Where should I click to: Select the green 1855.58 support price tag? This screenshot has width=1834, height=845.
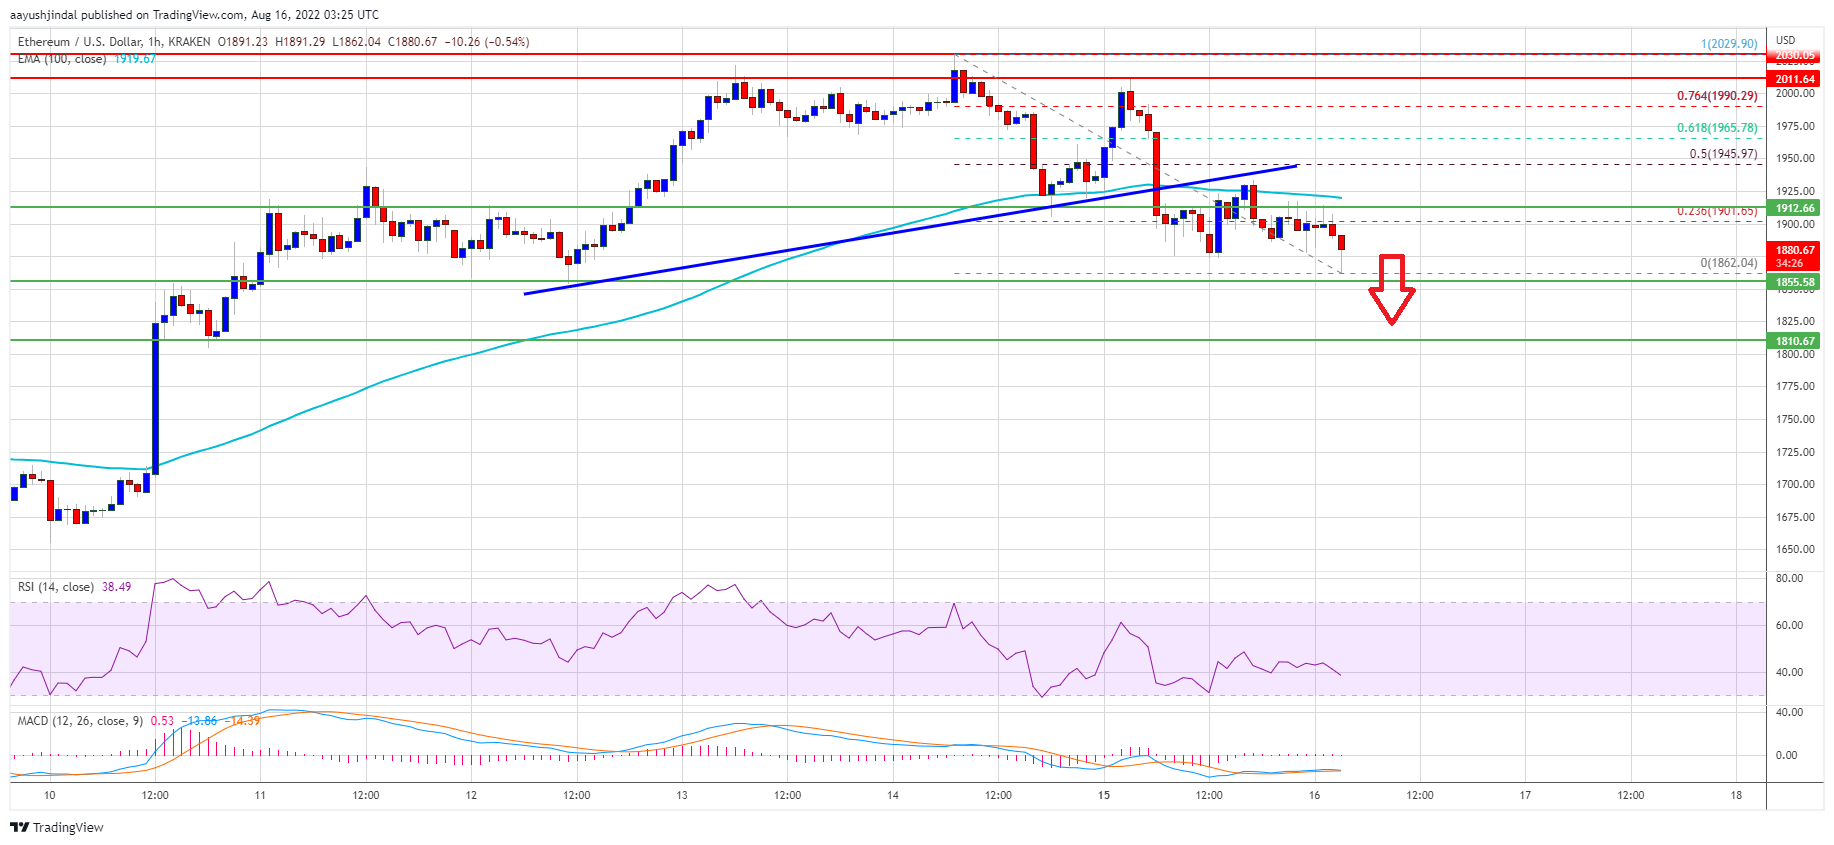[x=1794, y=282]
